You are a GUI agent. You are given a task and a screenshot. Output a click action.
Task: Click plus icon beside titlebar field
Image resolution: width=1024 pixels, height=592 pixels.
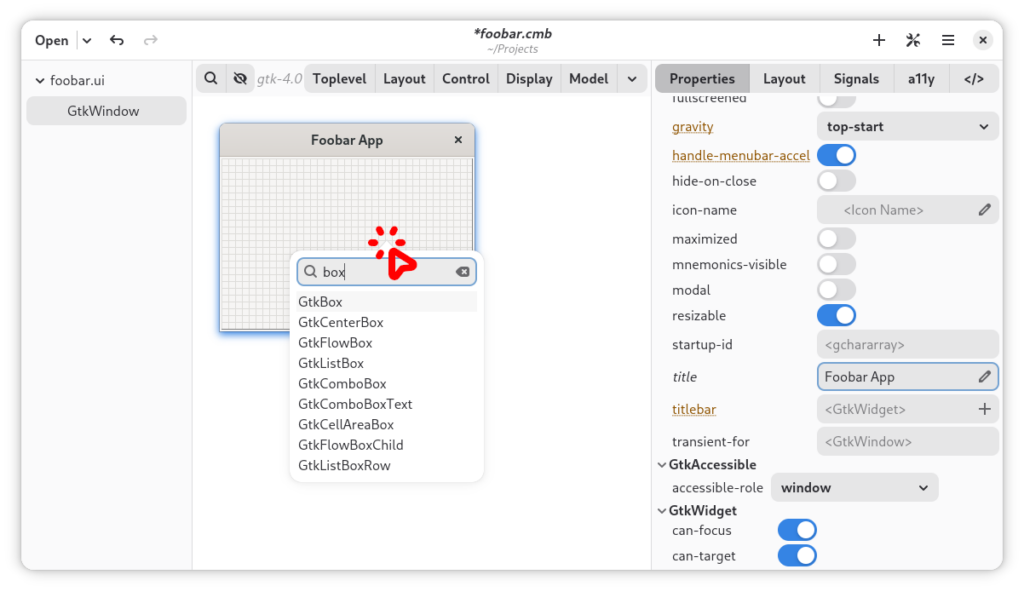tap(984, 409)
